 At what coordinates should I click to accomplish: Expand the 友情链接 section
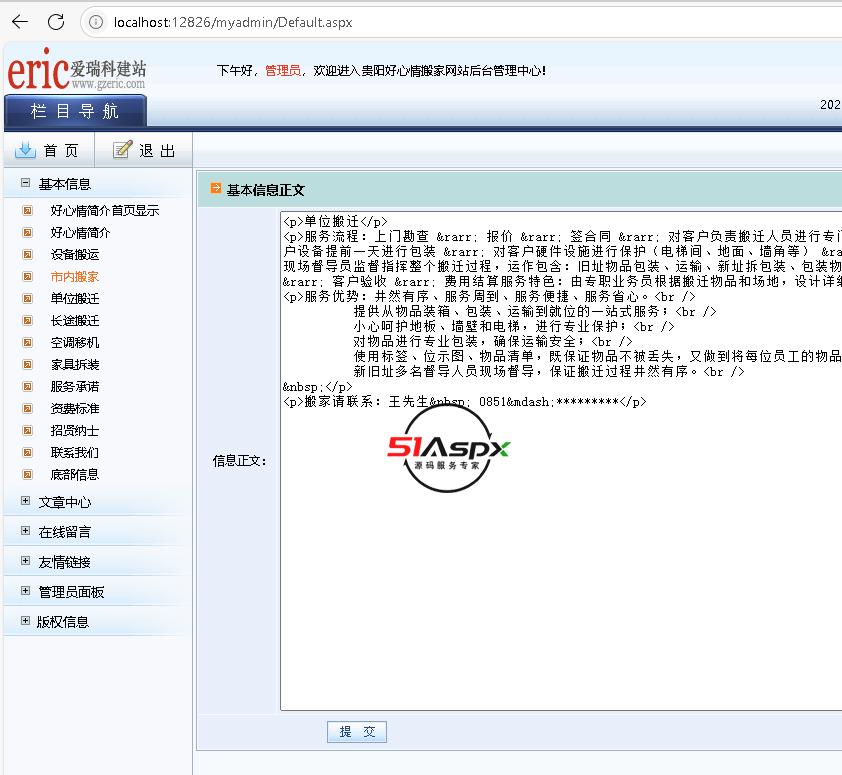click(x=26, y=562)
